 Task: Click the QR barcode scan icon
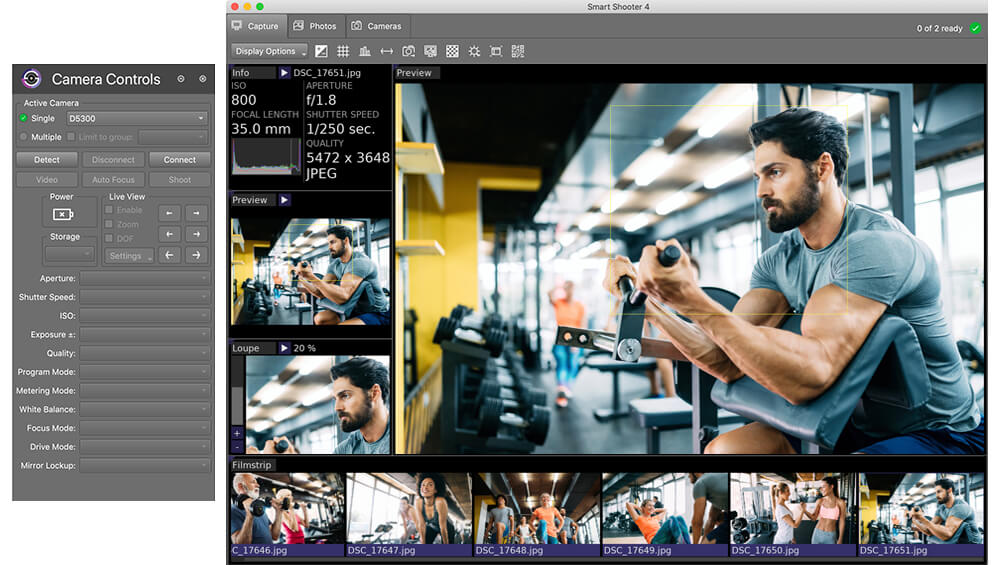[x=518, y=51]
